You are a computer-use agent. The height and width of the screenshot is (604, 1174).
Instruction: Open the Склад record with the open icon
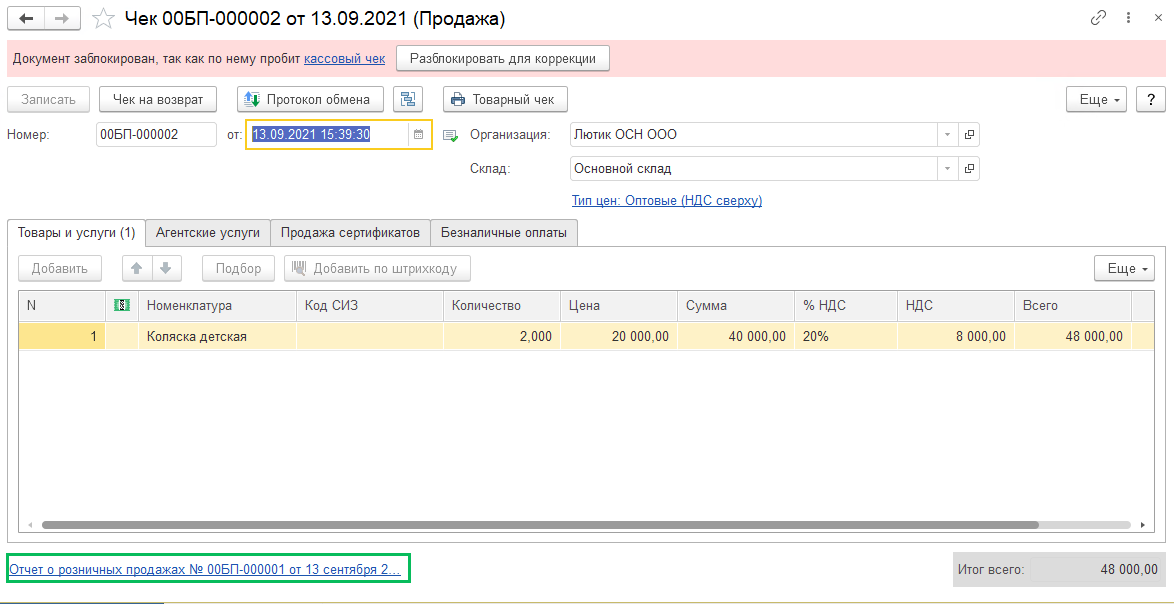pyautogui.click(x=968, y=169)
